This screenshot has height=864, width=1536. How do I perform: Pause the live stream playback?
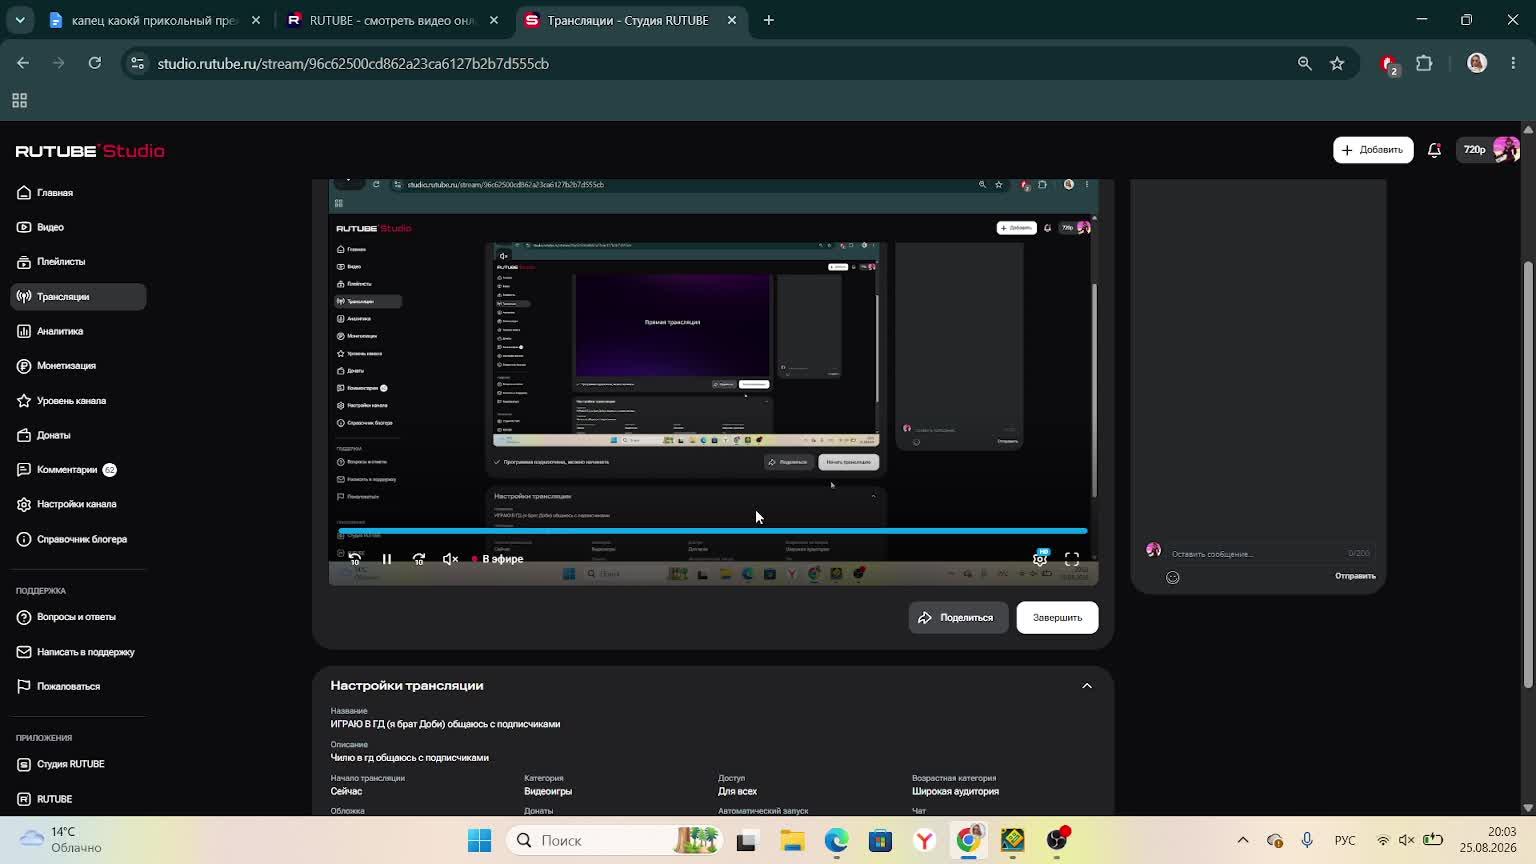pos(387,559)
